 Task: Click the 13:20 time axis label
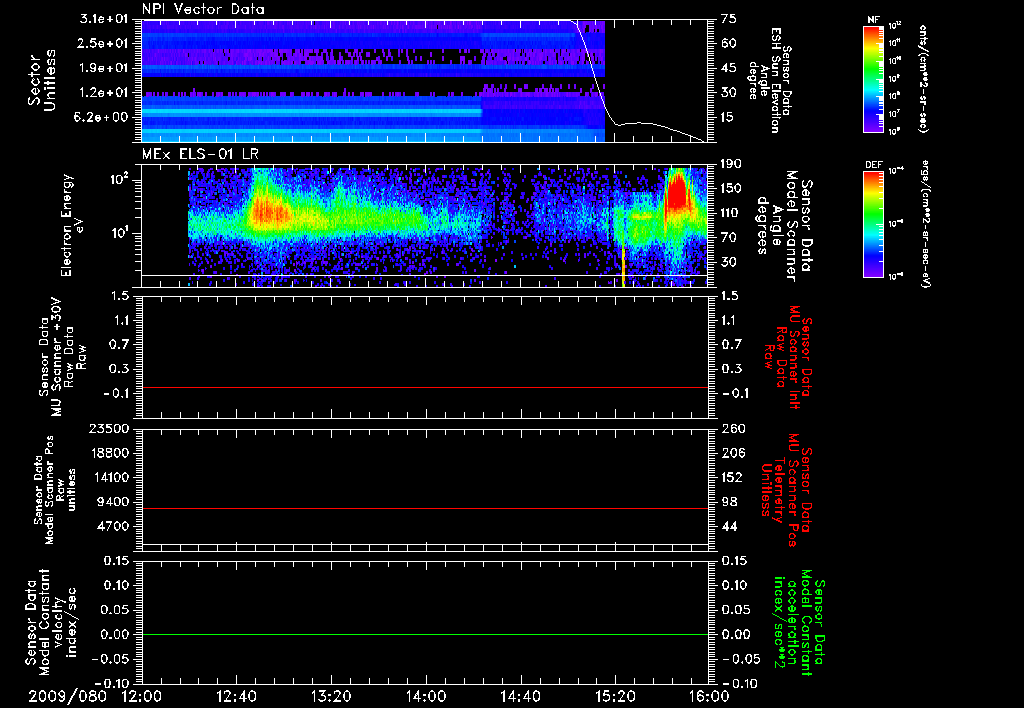(x=331, y=696)
